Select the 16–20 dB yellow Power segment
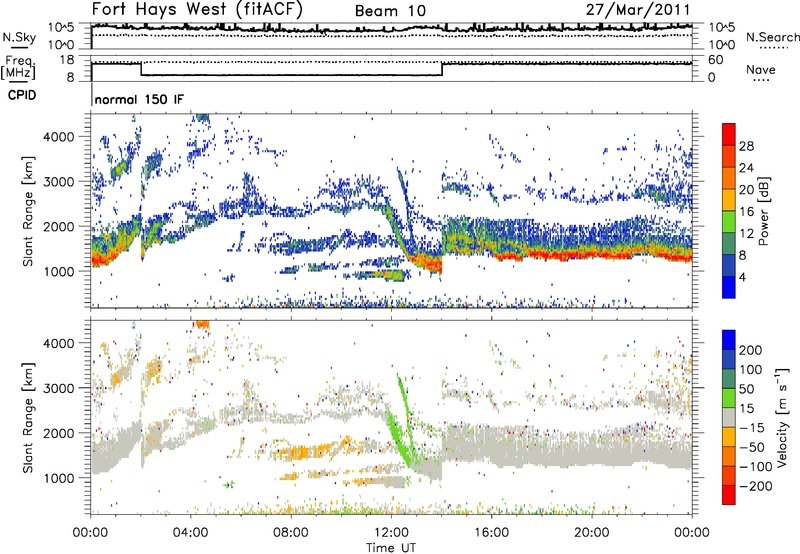 tap(729, 200)
